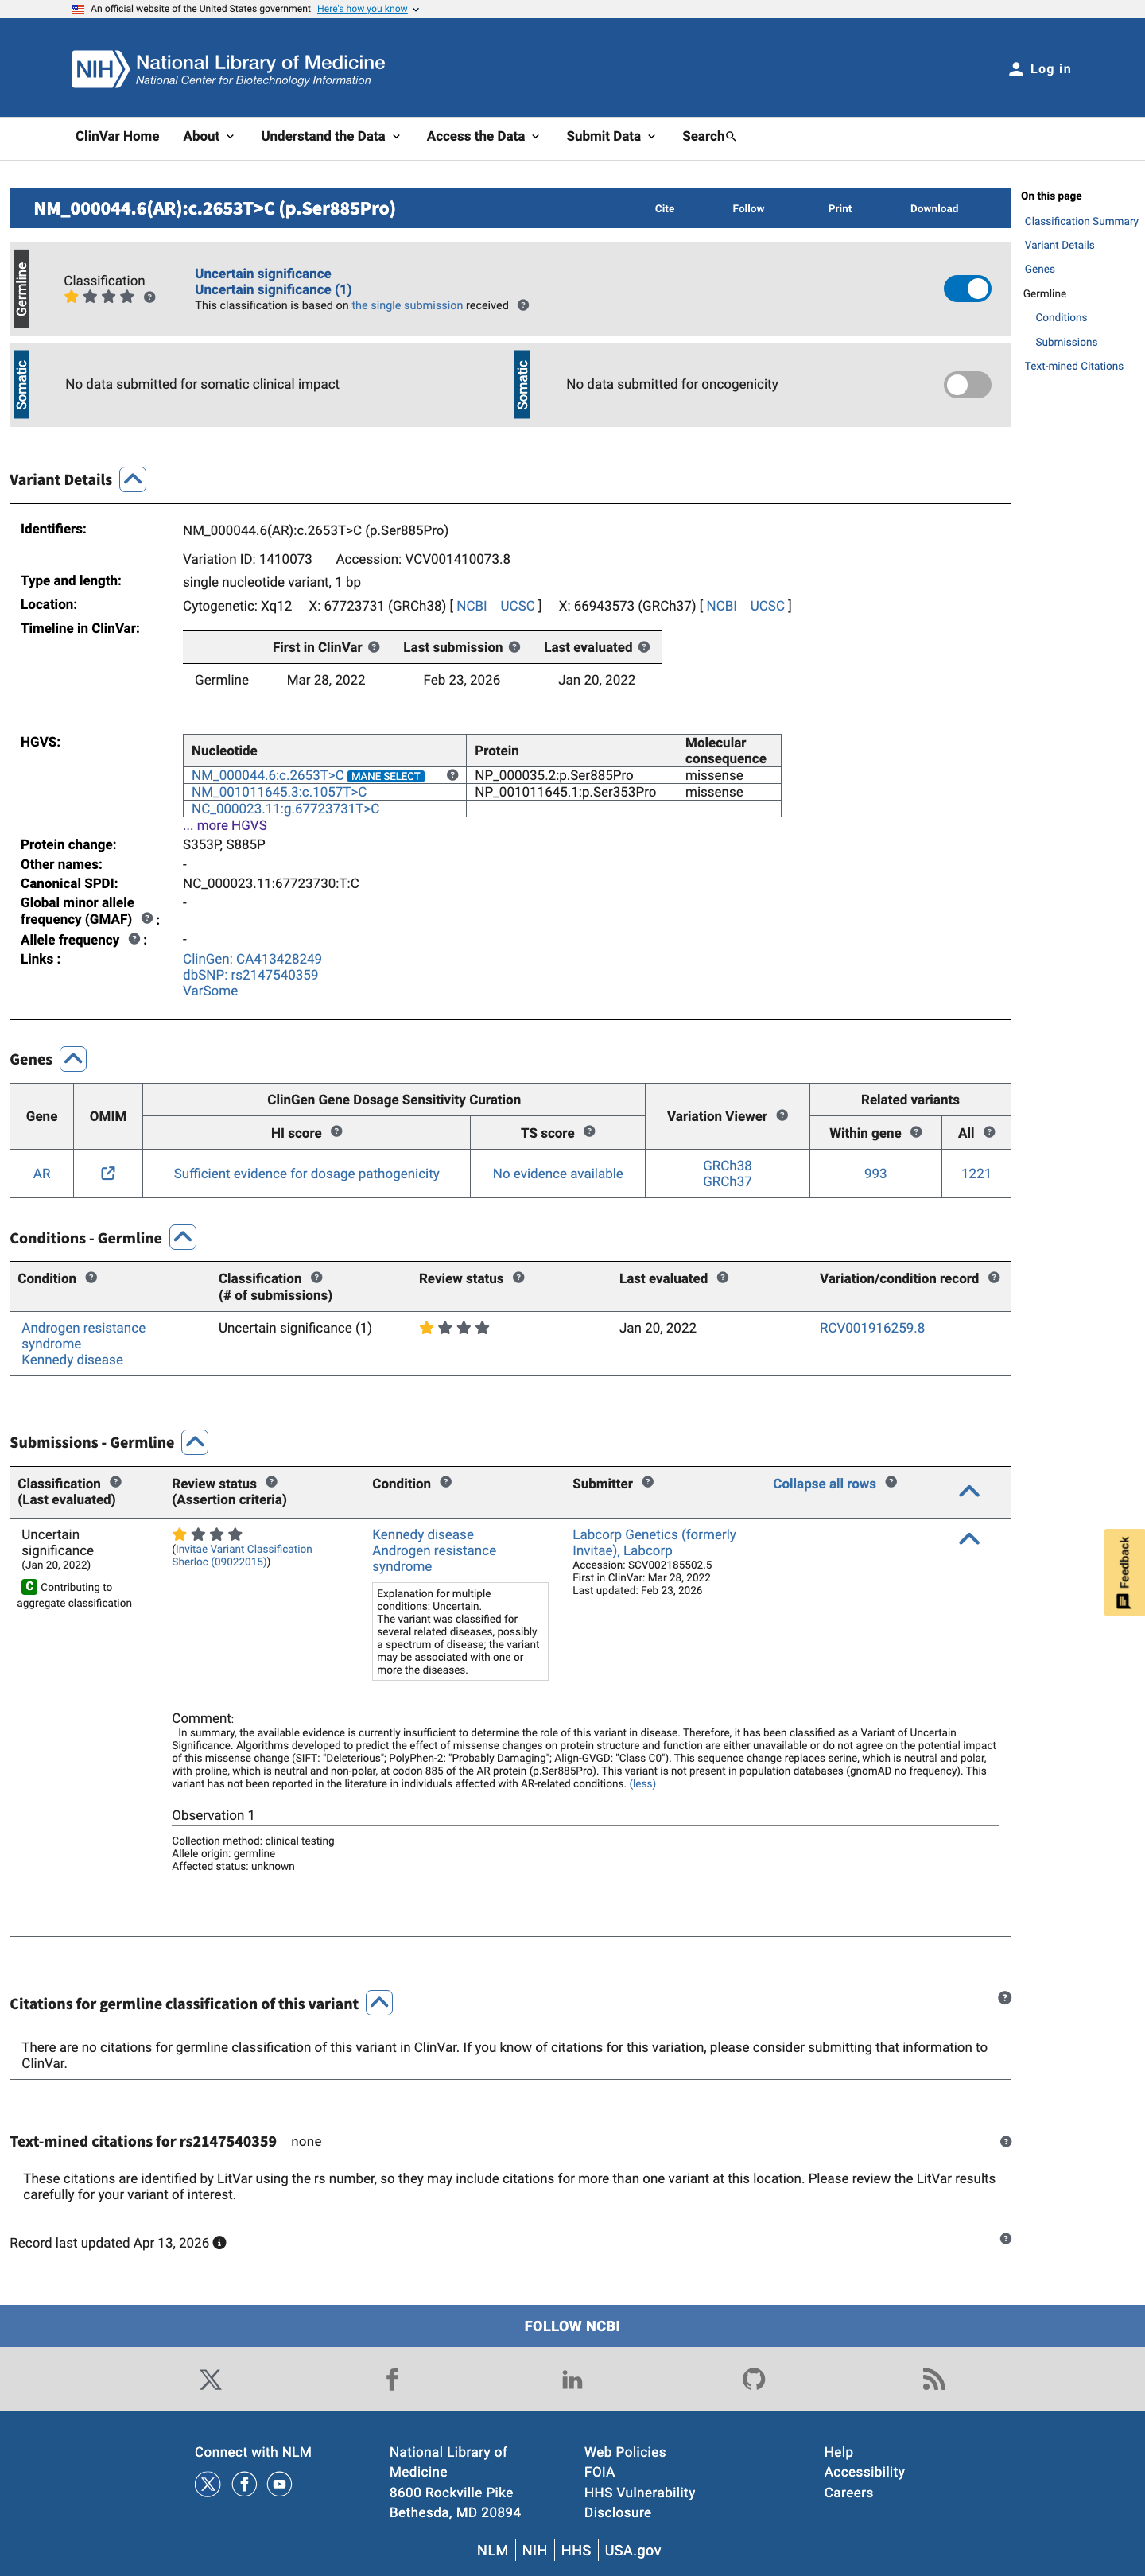Screen dimensions: 1145x2576
Task: Collapse the Variant Details section
Action: click(x=133, y=479)
